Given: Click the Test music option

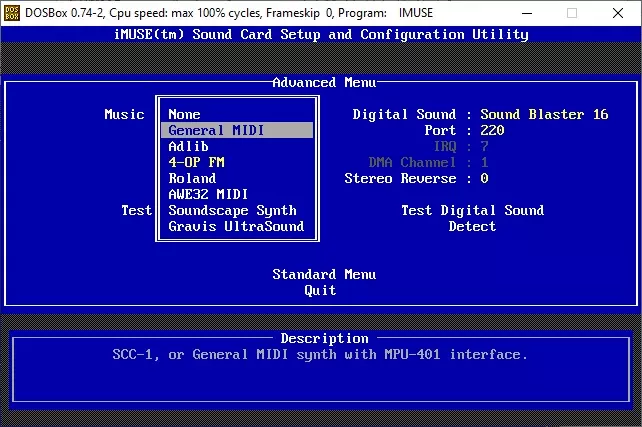Looking at the screenshot, I should pos(136,210).
